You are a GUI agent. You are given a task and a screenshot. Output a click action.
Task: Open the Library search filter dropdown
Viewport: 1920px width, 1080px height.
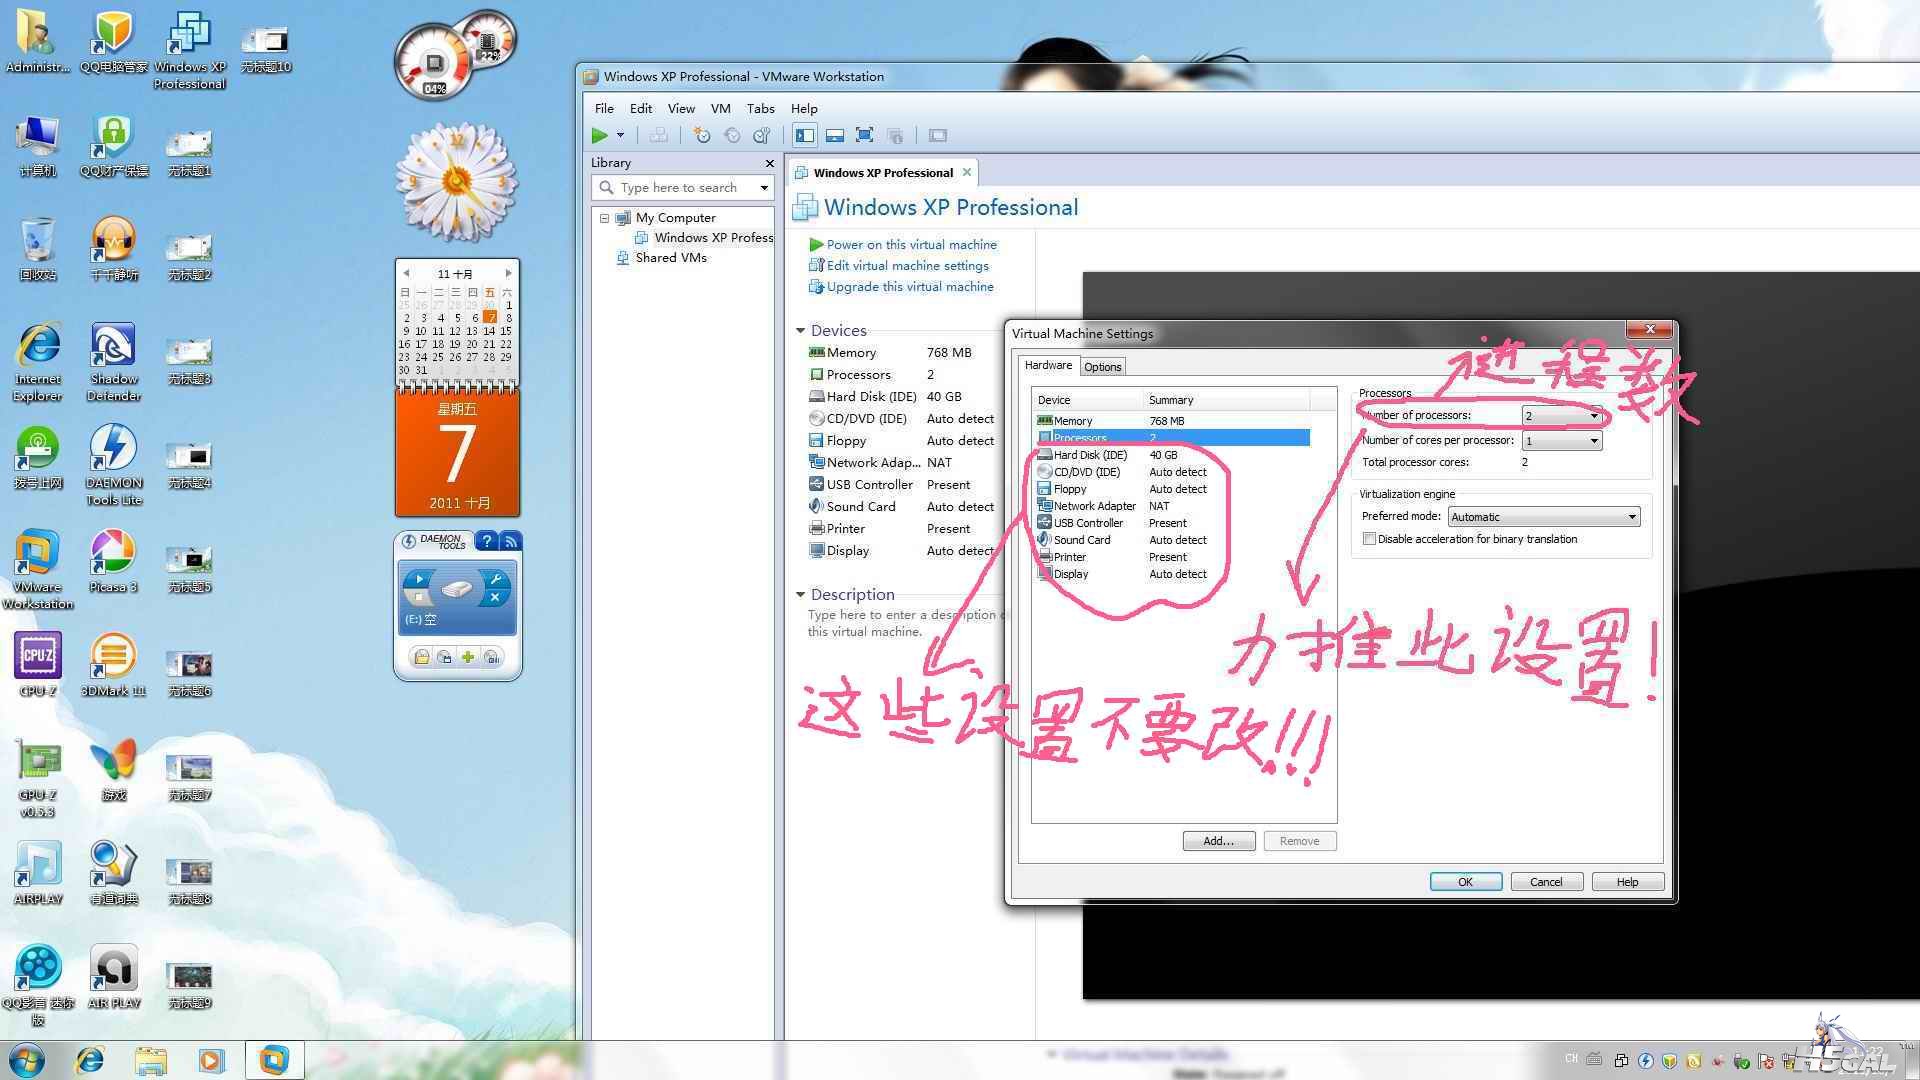tap(764, 187)
